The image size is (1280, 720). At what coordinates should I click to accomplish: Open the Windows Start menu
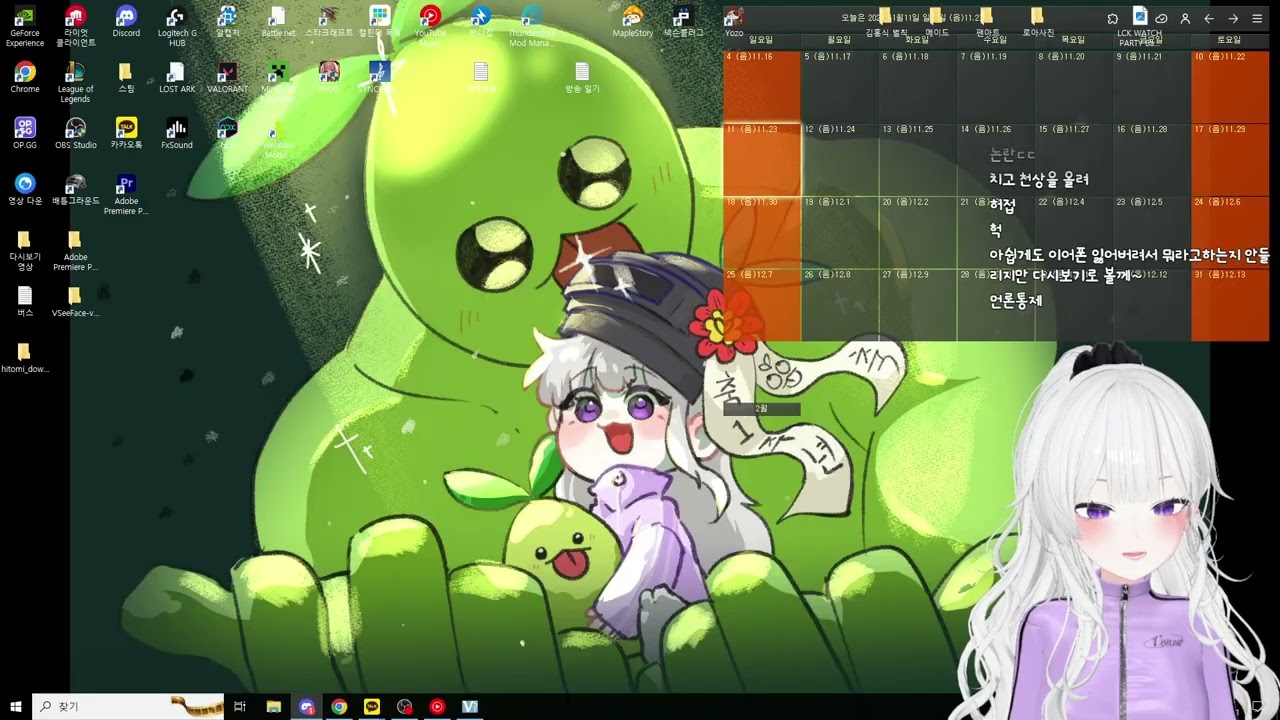click(16, 706)
